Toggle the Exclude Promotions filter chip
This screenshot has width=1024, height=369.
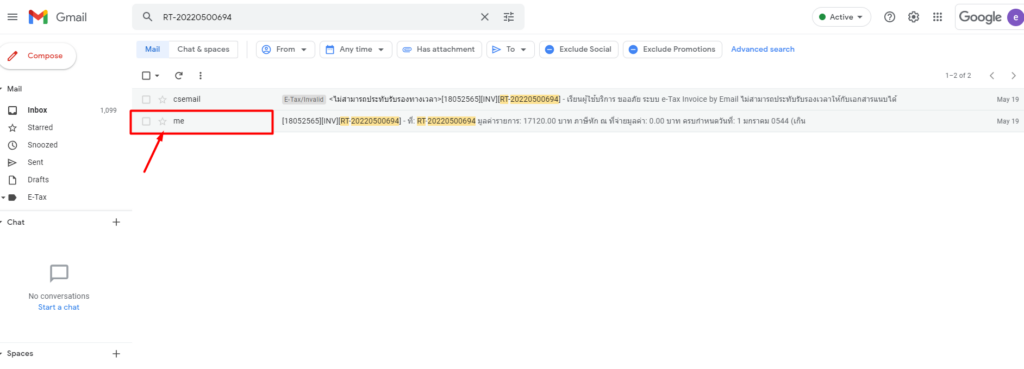point(673,49)
